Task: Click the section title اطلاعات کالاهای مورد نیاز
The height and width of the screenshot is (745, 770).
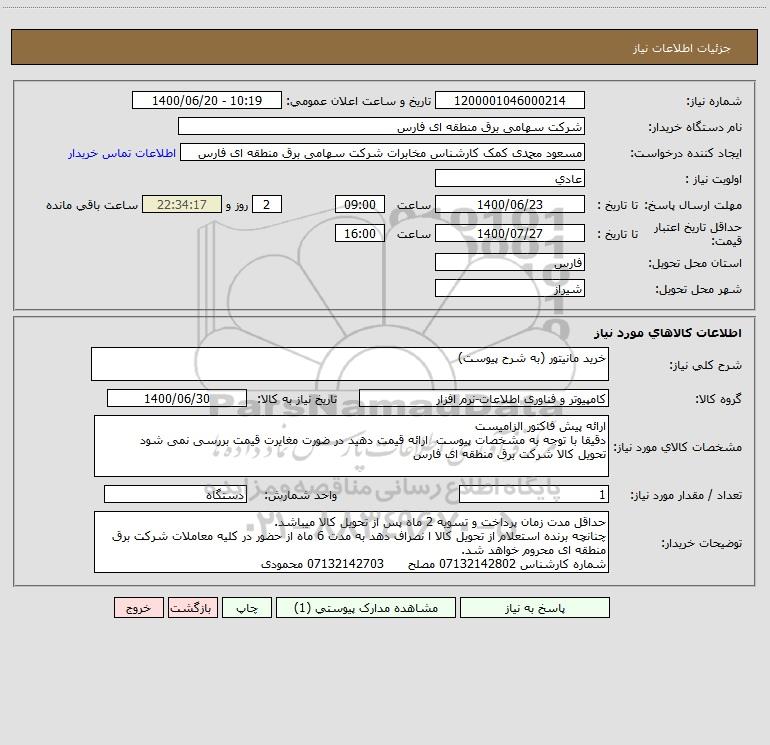Action: tap(668, 333)
